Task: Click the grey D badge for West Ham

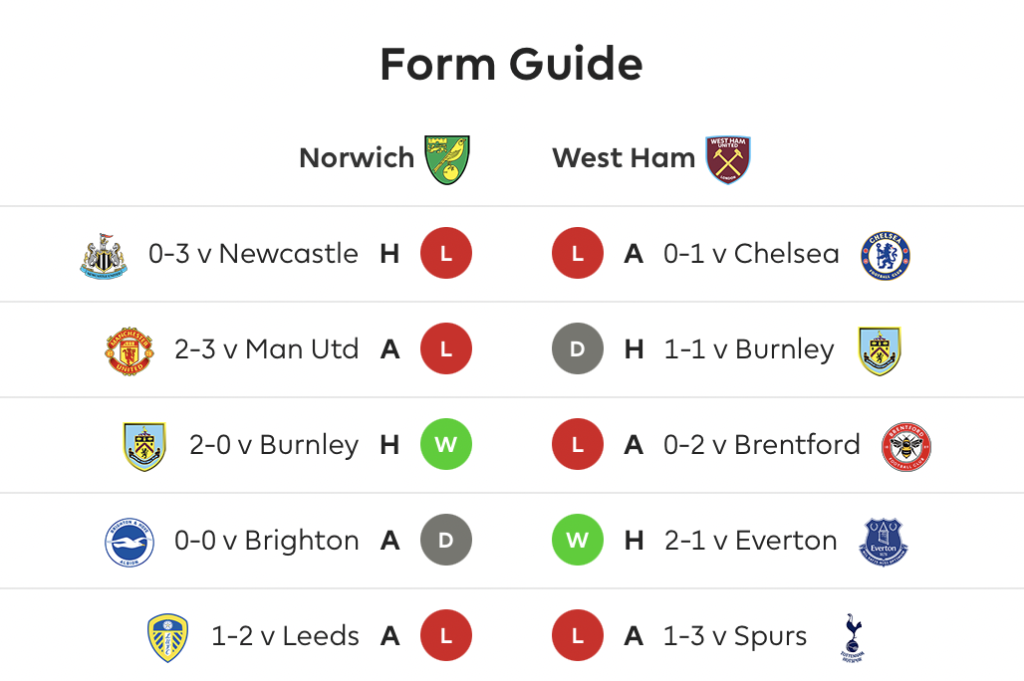Action: [x=577, y=349]
